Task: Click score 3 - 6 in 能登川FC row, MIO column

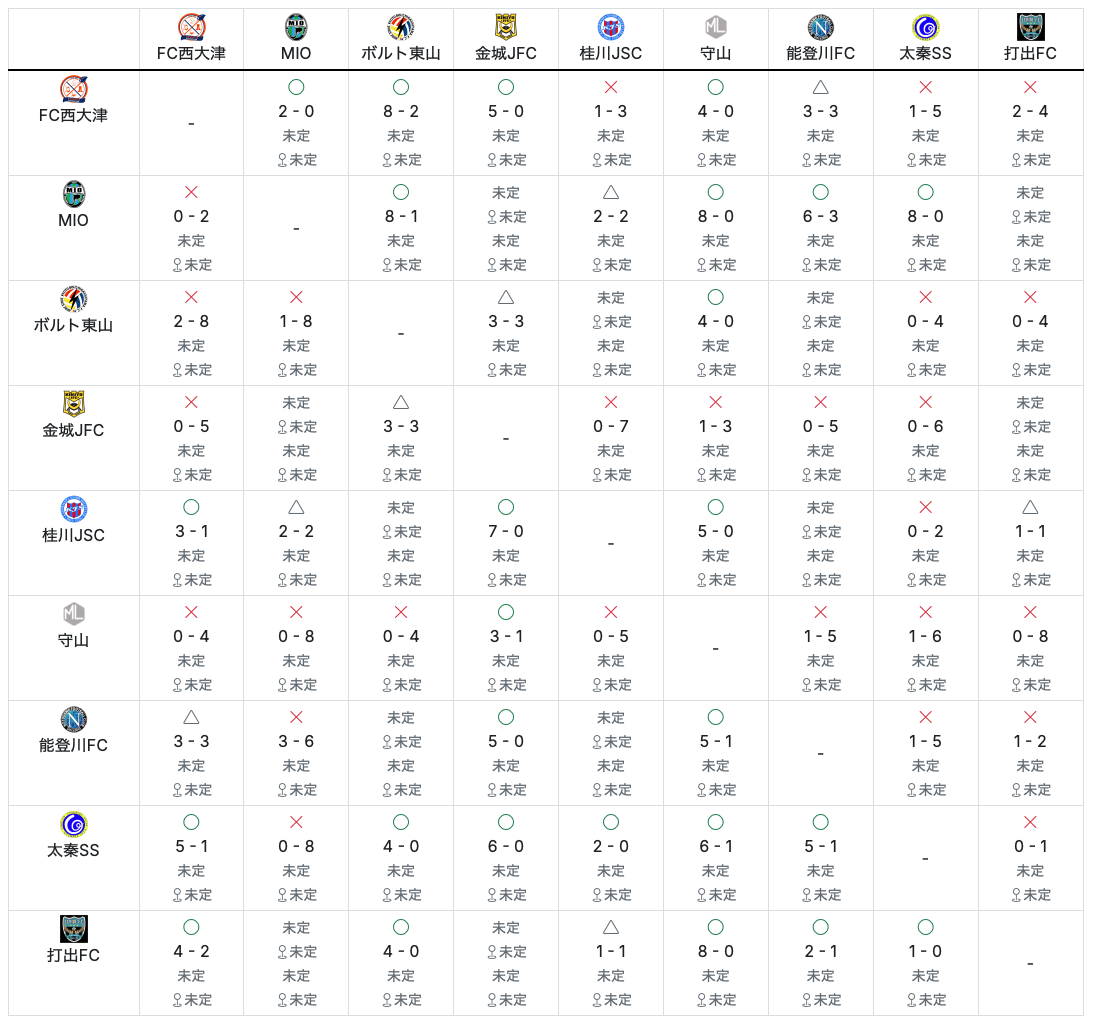Action: click(x=296, y=741)
